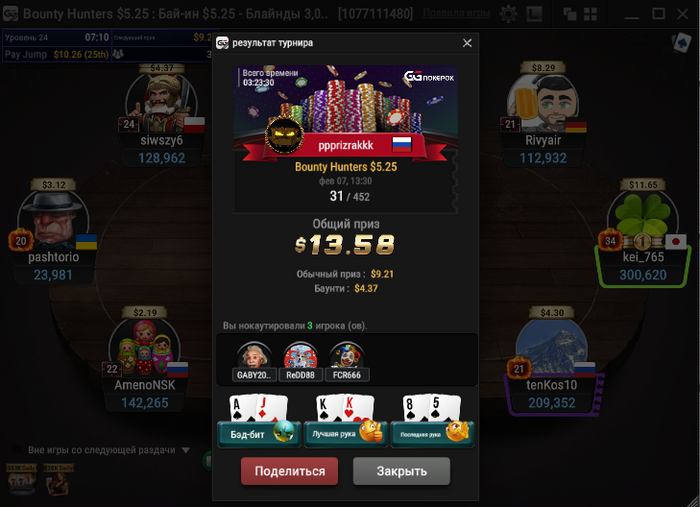
Task: Click the tile windows grid icon
Action: (x=590, y=14)
